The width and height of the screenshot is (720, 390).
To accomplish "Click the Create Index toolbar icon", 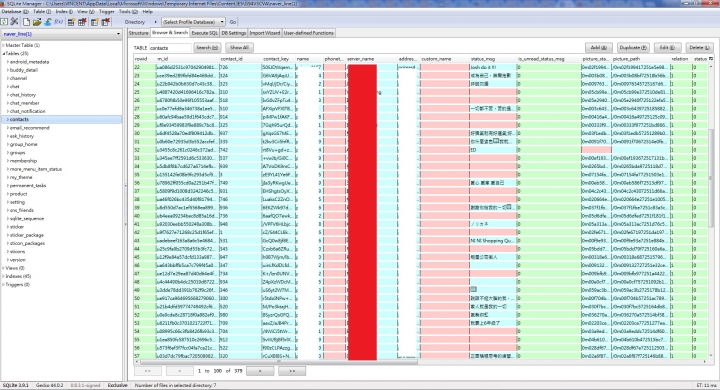I will 95,22.
